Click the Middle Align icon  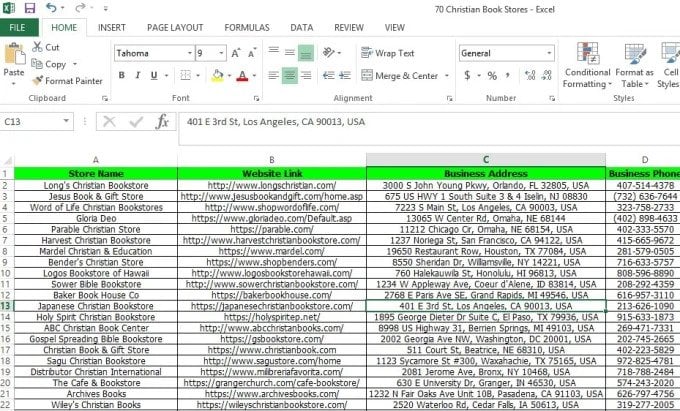click(290, 52)
